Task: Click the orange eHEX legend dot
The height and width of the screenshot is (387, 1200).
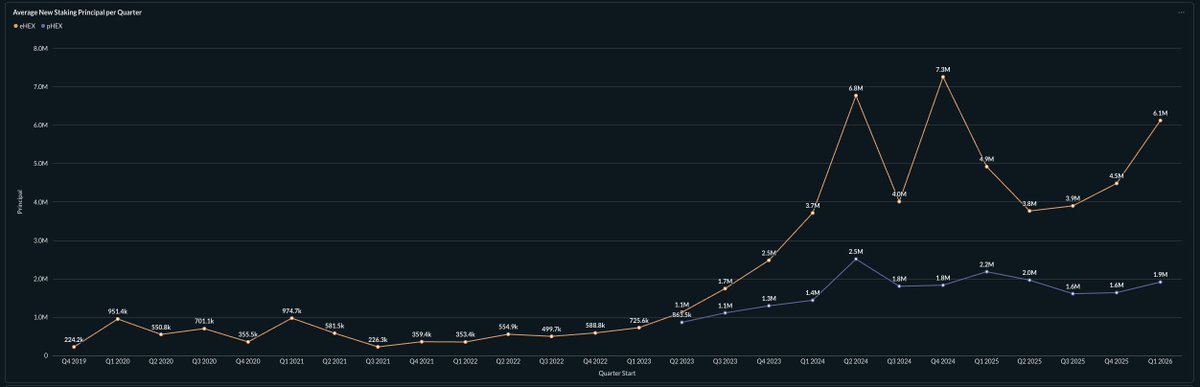Action: pyautogui.click(x=15, y=25)
